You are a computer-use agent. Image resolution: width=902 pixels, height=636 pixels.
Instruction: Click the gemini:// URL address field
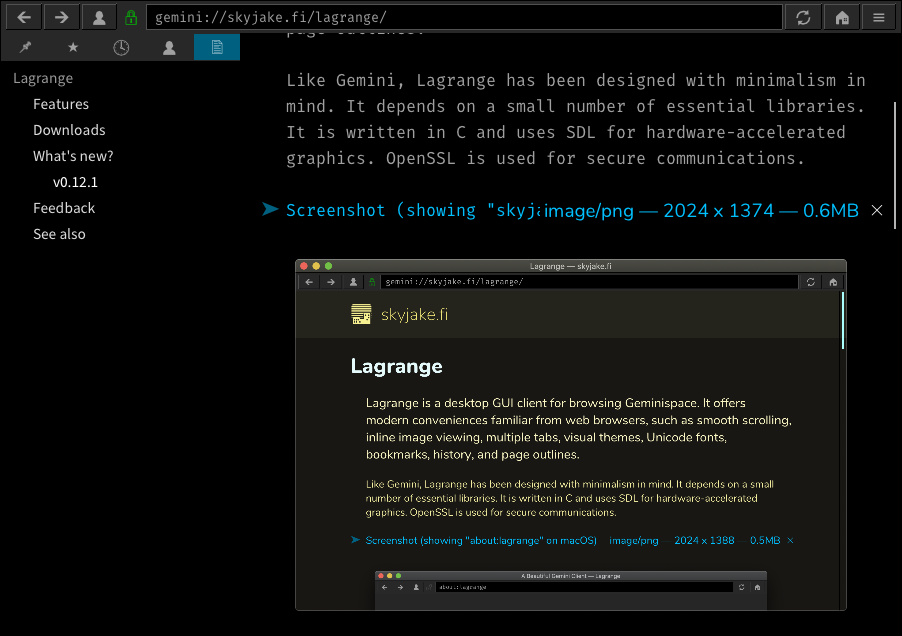(465, 18)
